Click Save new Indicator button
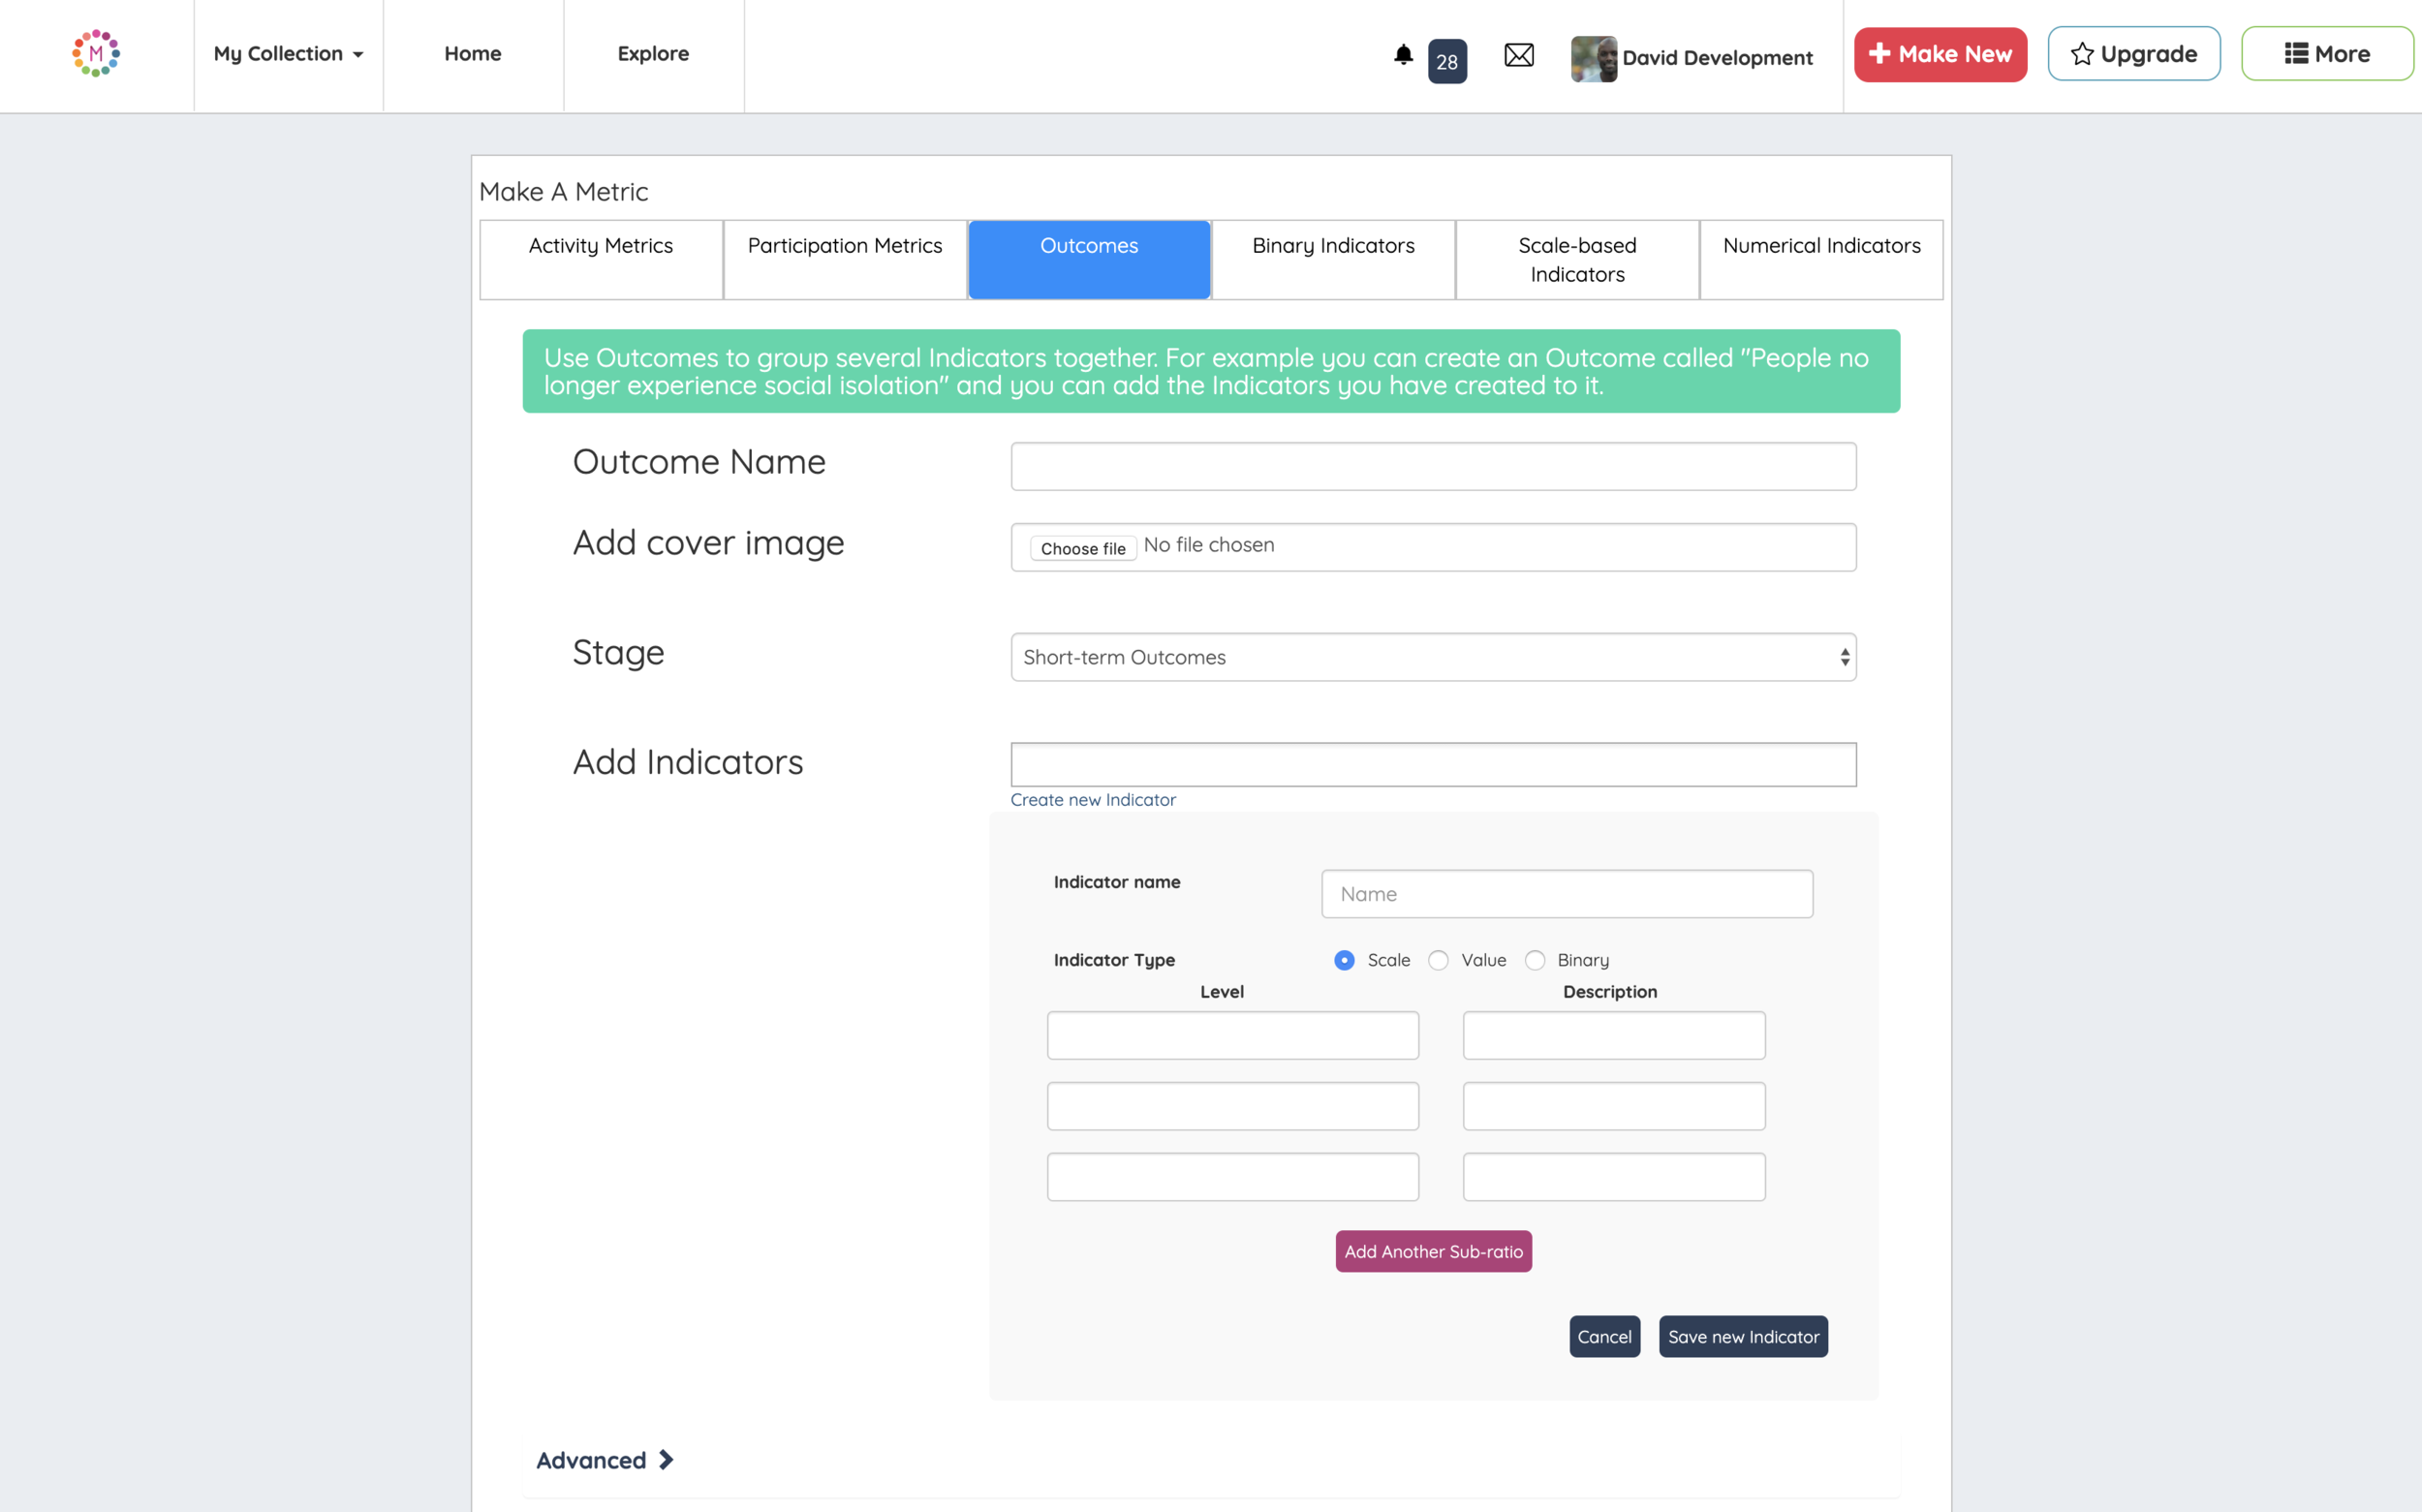 (1742, 1336)
